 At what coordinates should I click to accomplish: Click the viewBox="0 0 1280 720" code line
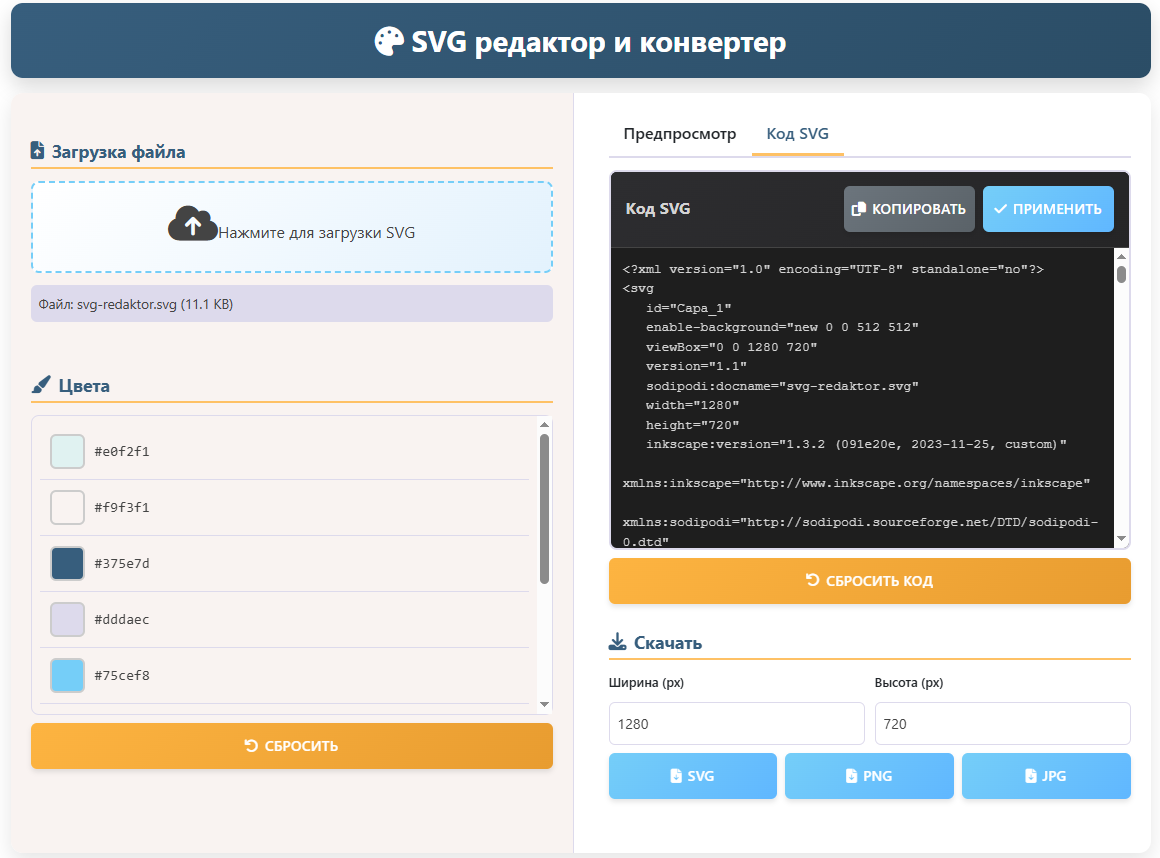731,347
